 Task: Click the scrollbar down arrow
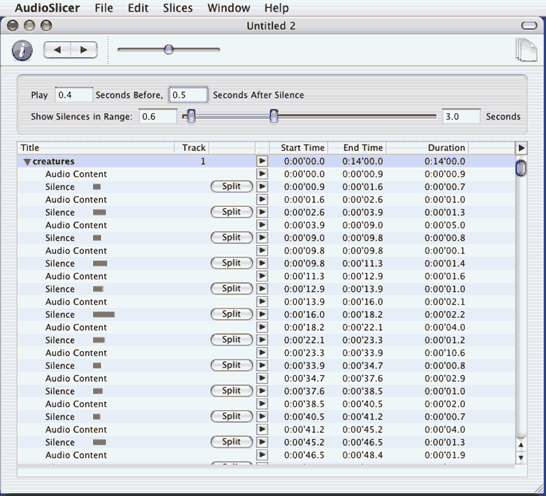[521, 458]
